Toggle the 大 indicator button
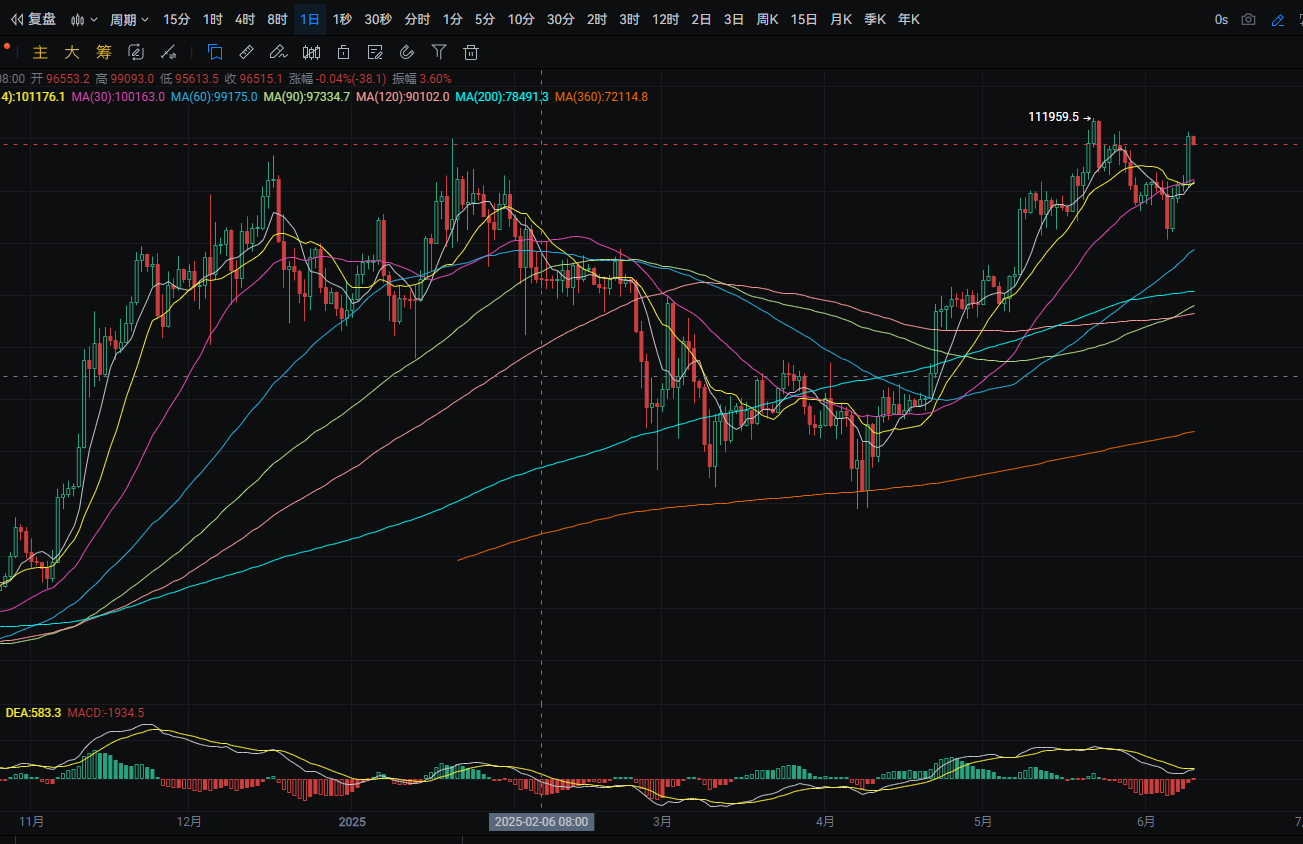The width and height of the screenshot is (1303, 844). point(71,52)
